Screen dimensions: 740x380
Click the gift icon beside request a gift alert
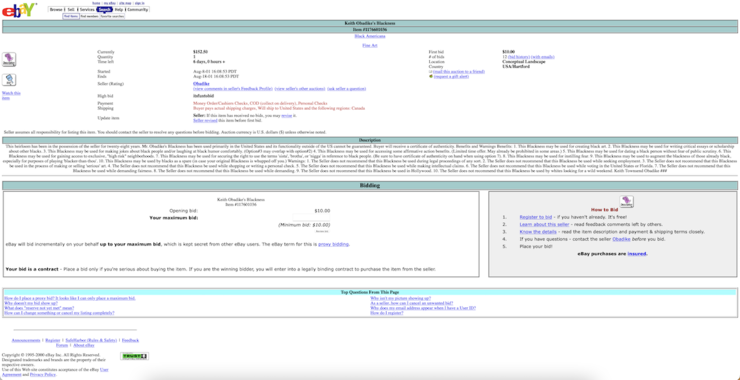click(x=431, y=76)
